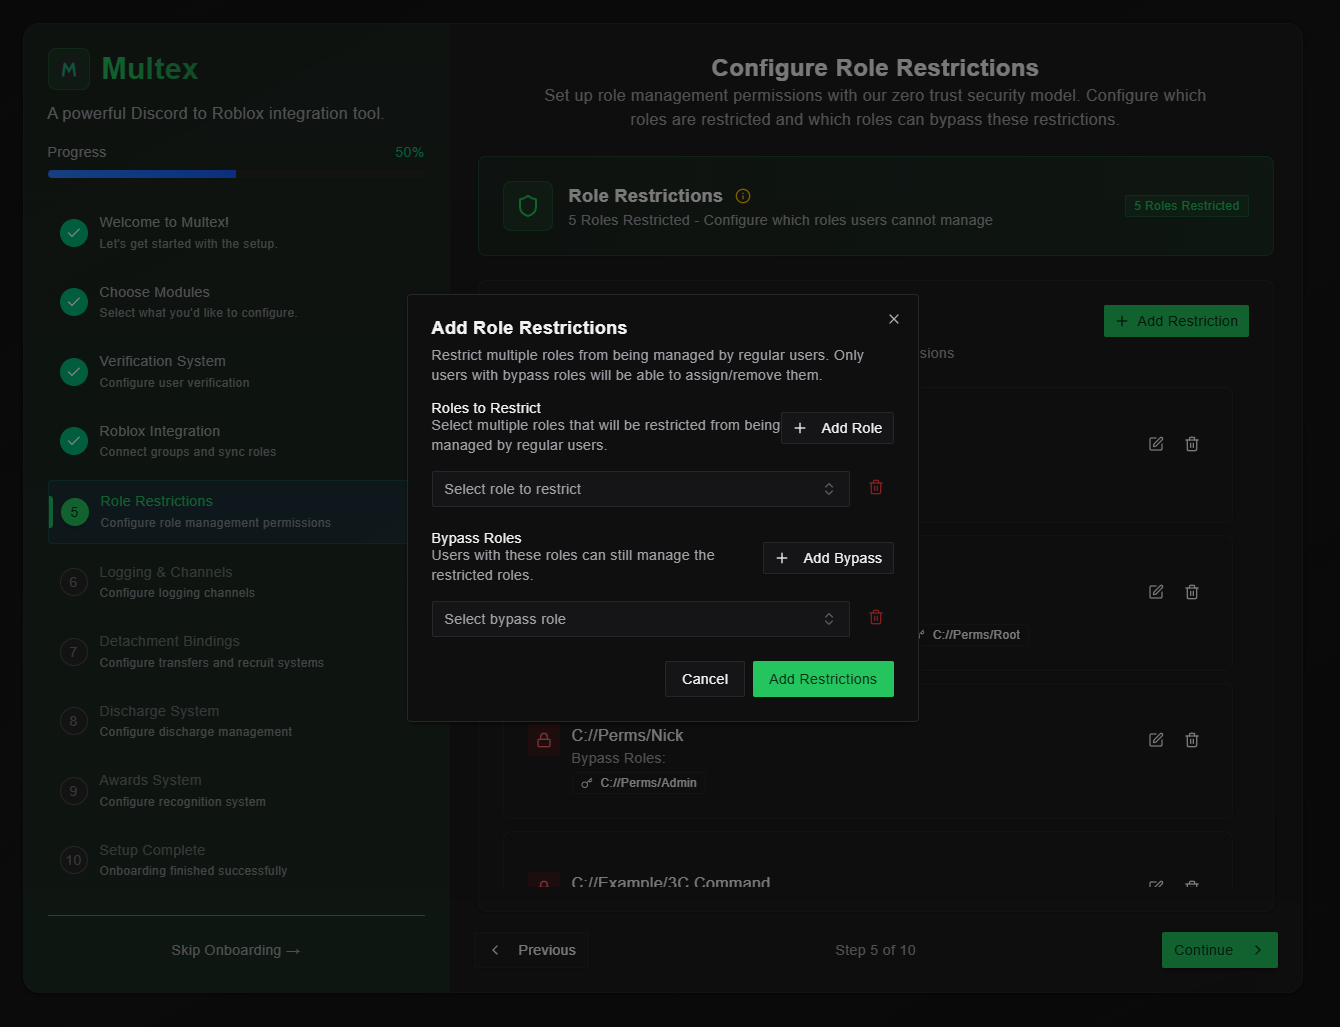Click the 5 Roles Restricted badge
The width and height of the screenshot is (1340, 1027).
pos(1186,206)
